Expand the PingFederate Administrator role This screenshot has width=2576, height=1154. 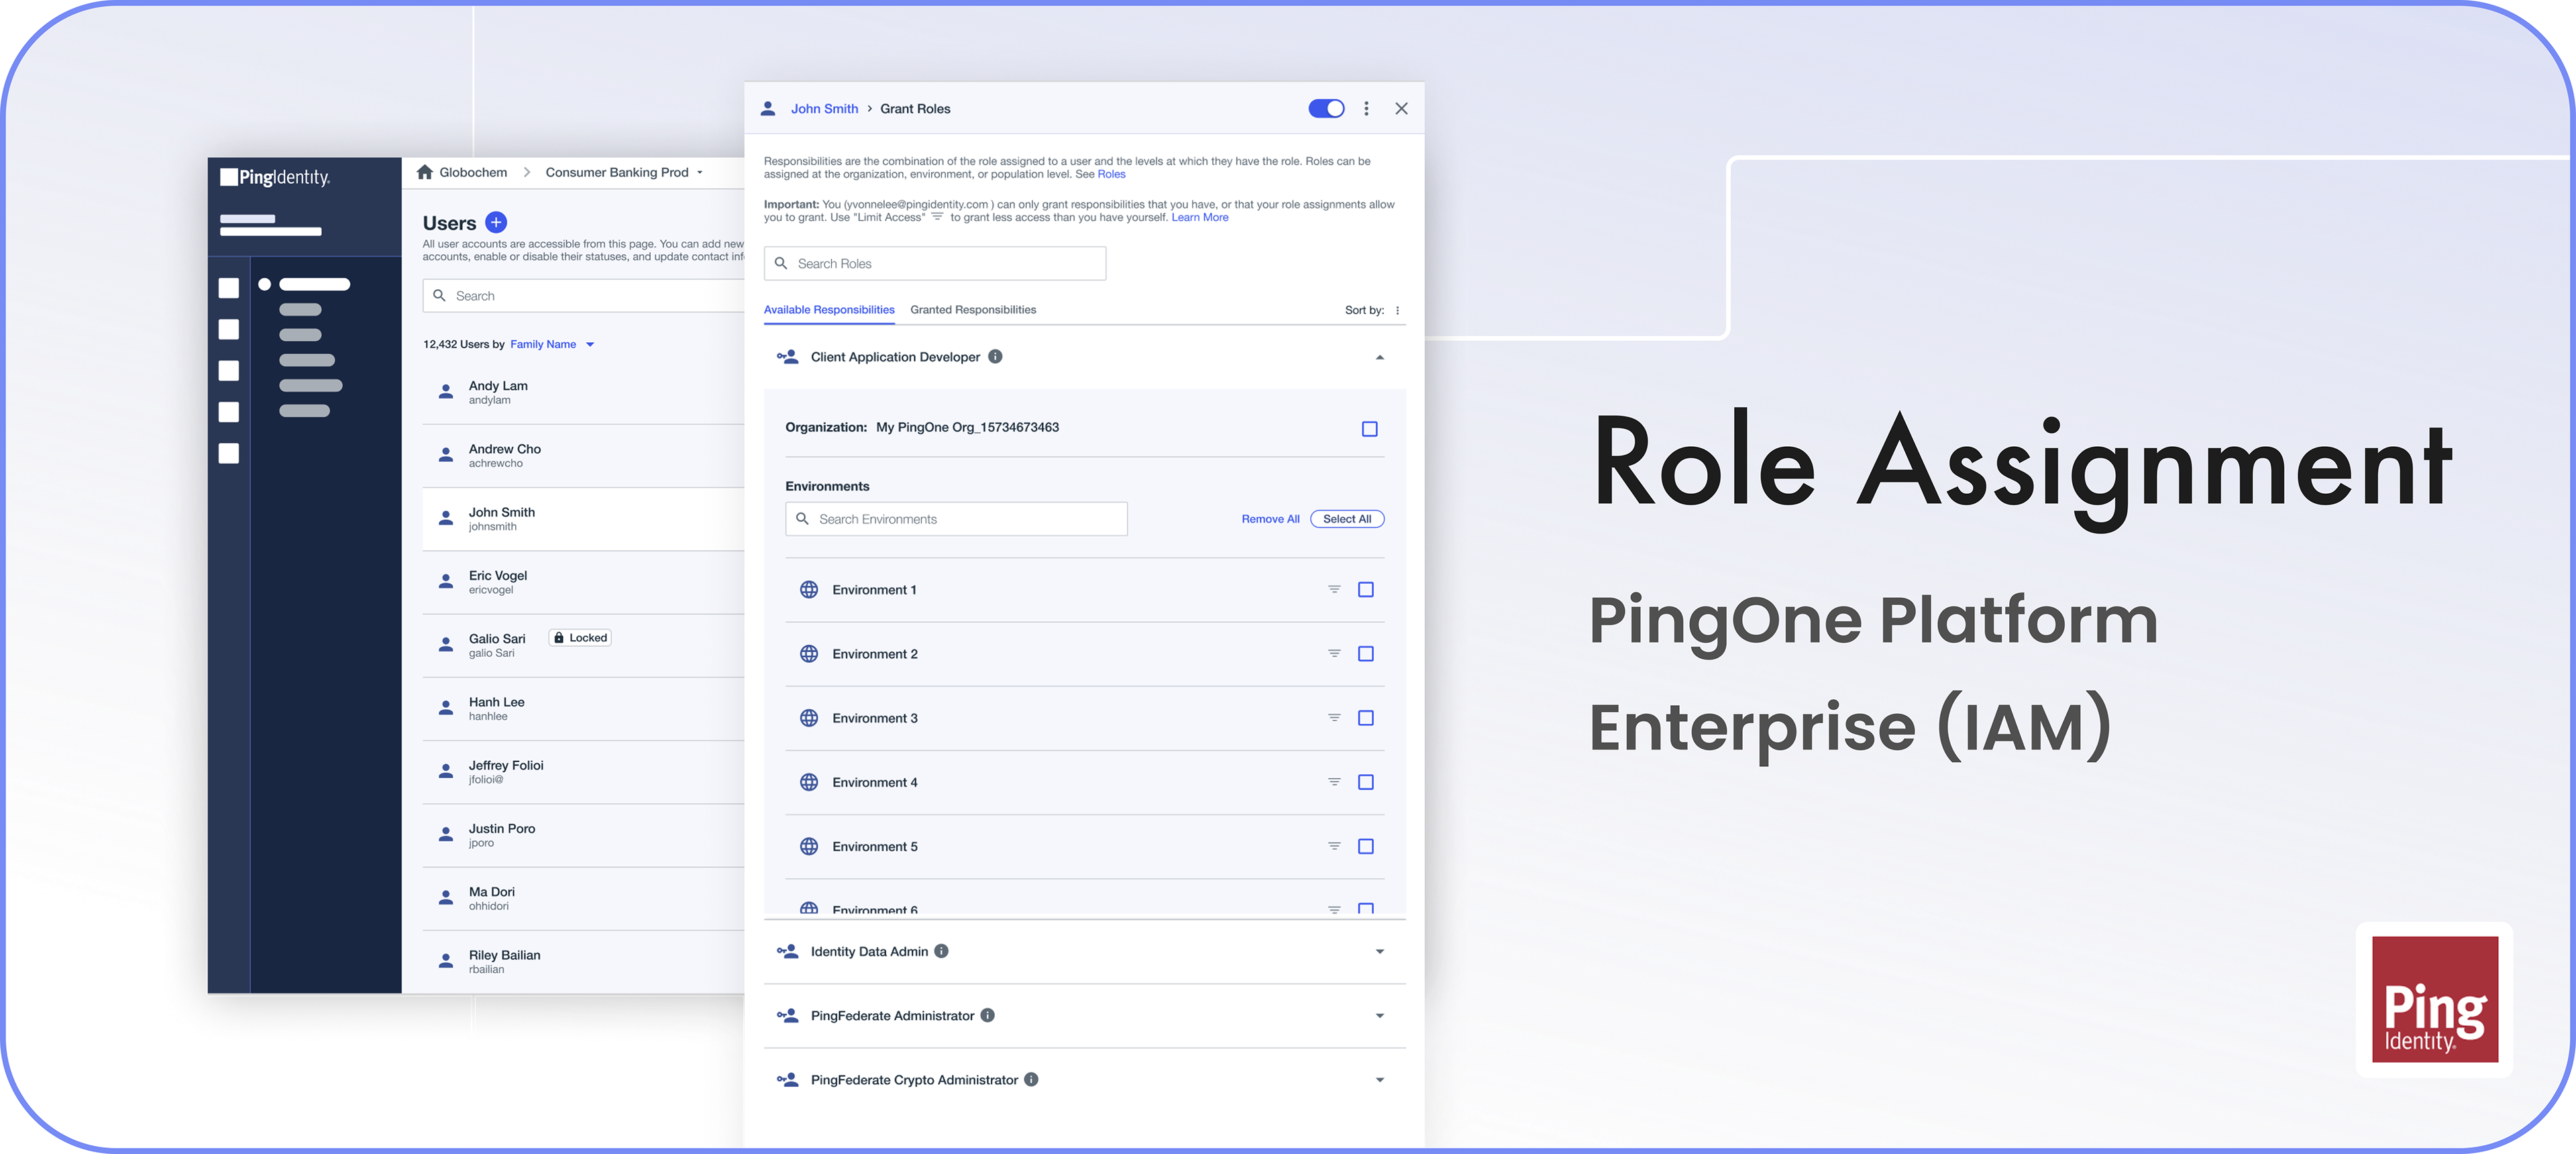[1379, 1015]
